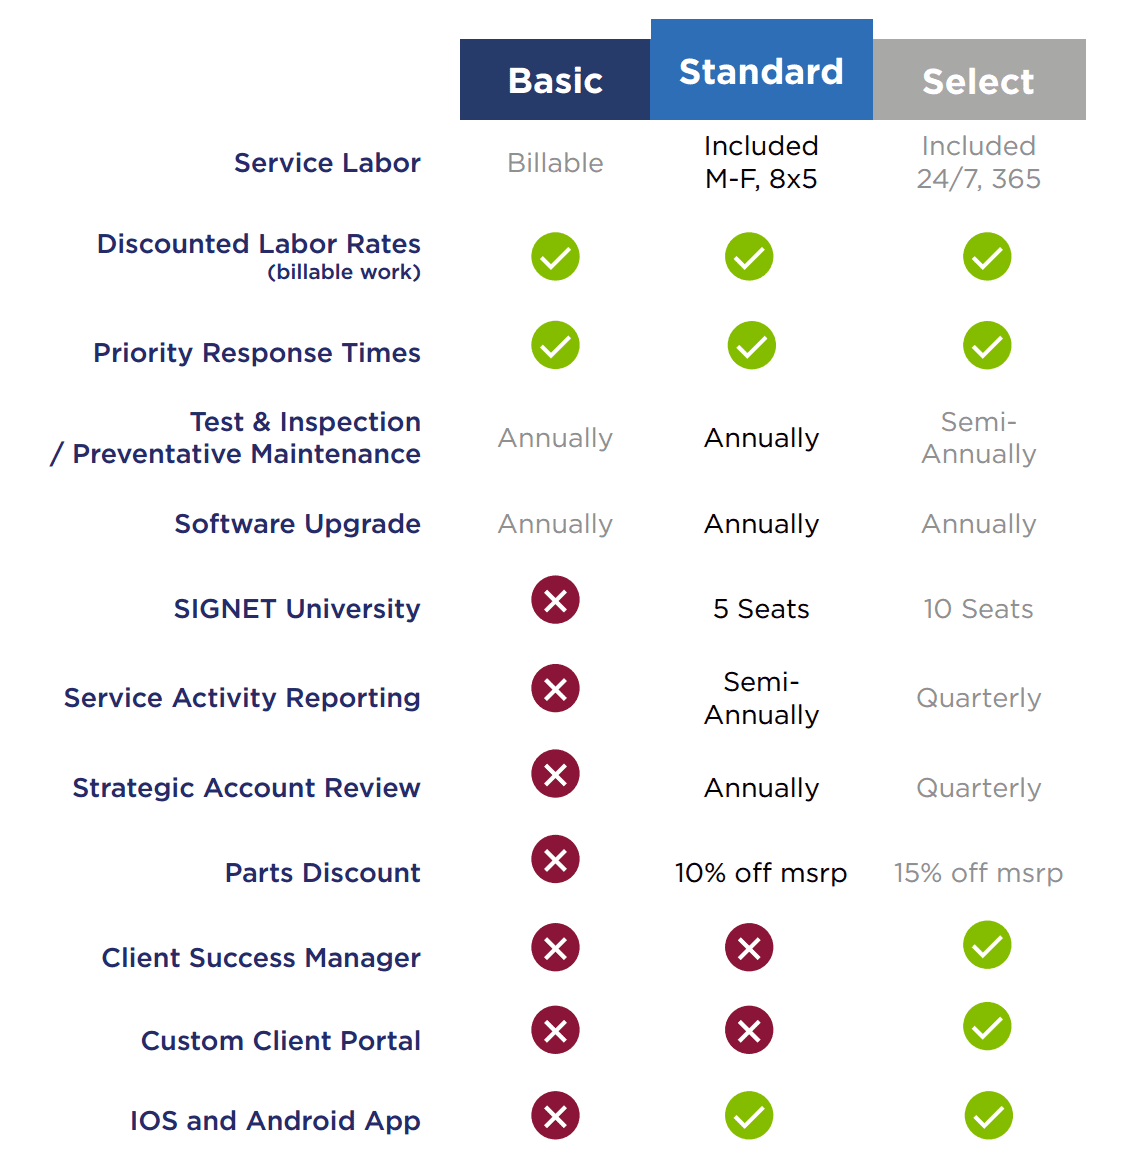This screenshot has width=1129, height=1170.
Task: Click Basic's Discounted Labor Rates green checkmark
Action: [555, 257]
